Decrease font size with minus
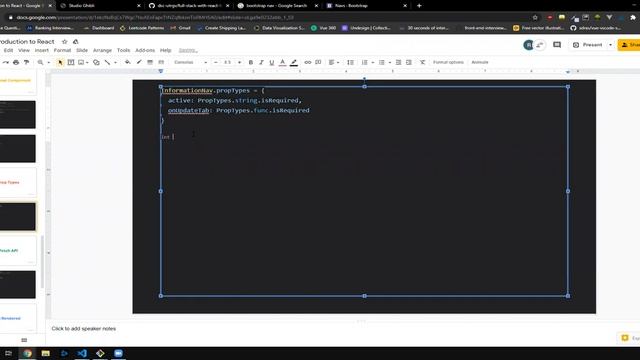Screen dimensions: 640x360 [x=216, y=62]
